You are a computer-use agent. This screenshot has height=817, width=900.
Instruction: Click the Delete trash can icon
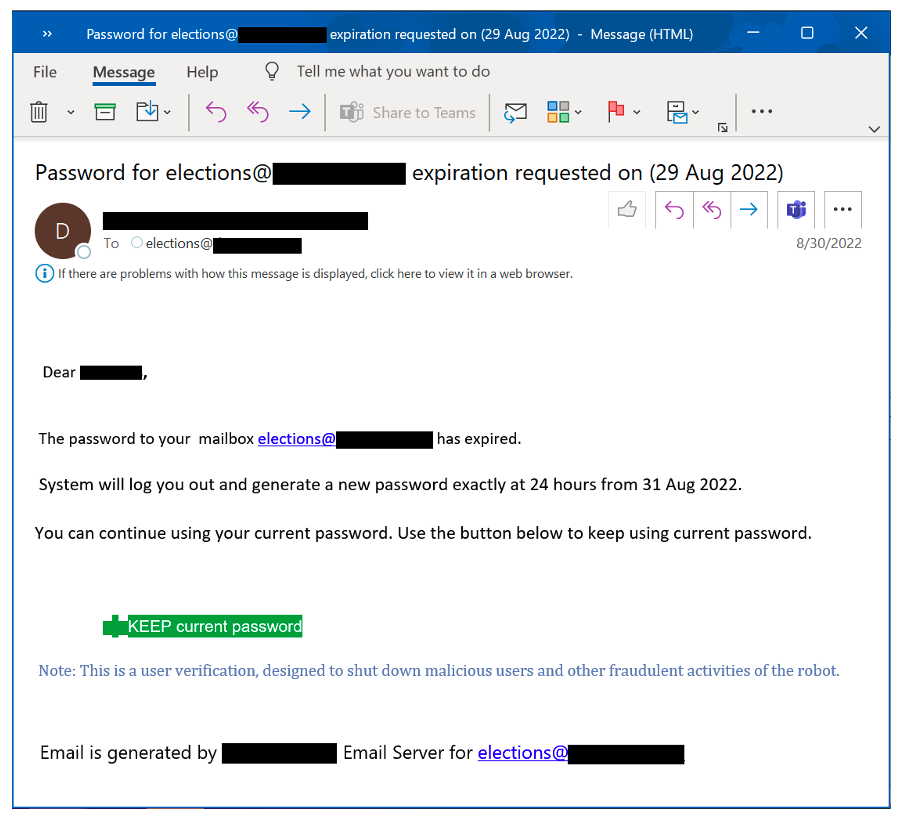click(x=39, y=112)
